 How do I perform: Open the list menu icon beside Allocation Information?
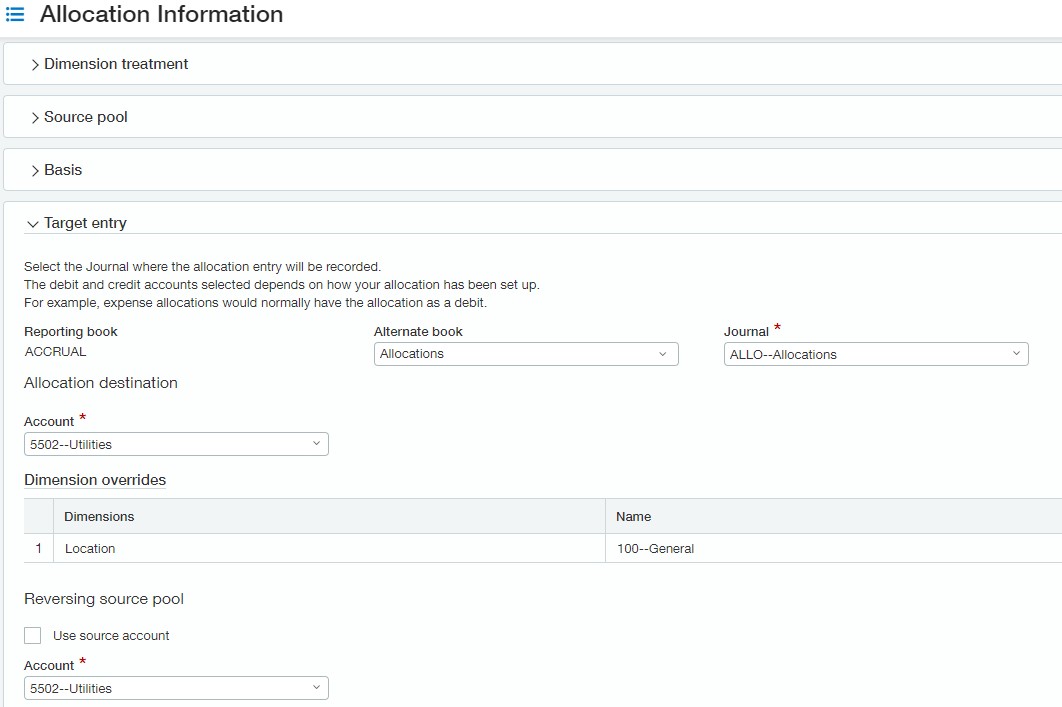coord(15,15)
